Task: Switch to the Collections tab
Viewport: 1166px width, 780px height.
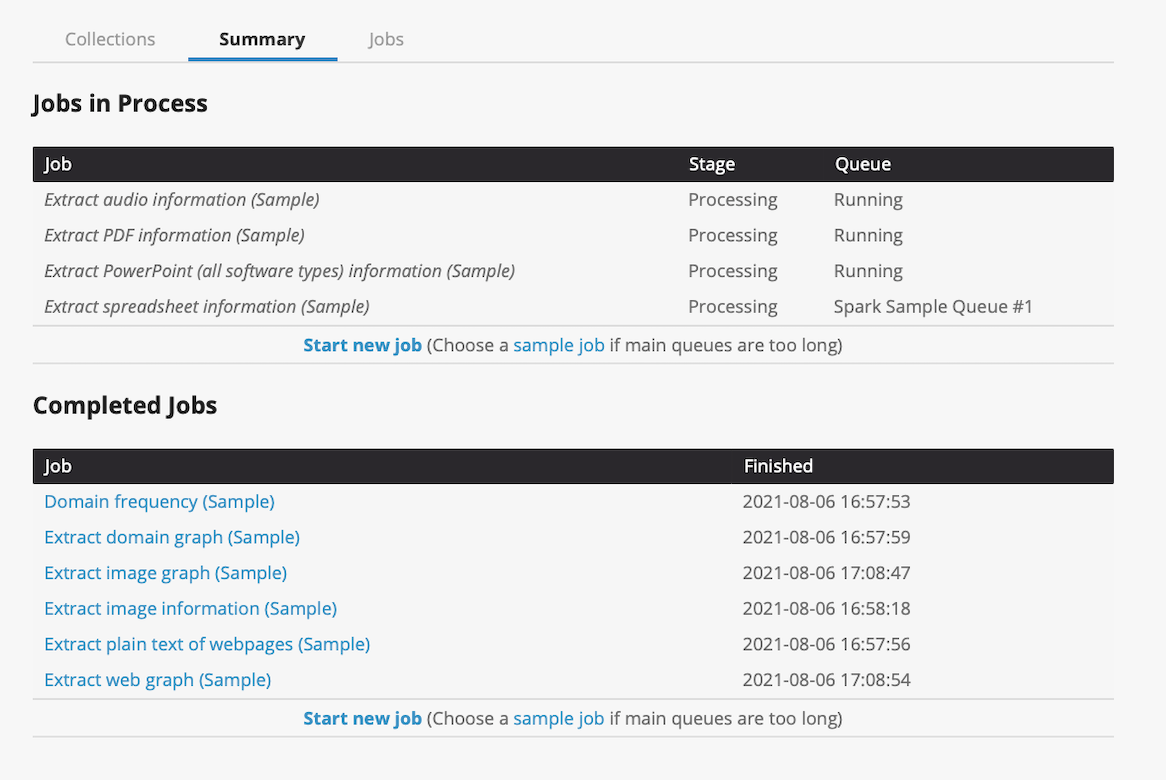Action: (110, 40)
